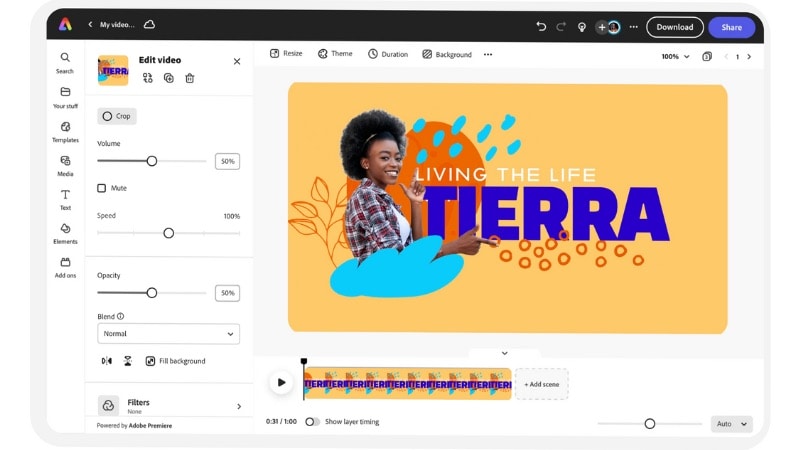Open Search in the left sidebar
Screen dimensions: 800x450
coord(65,63)
